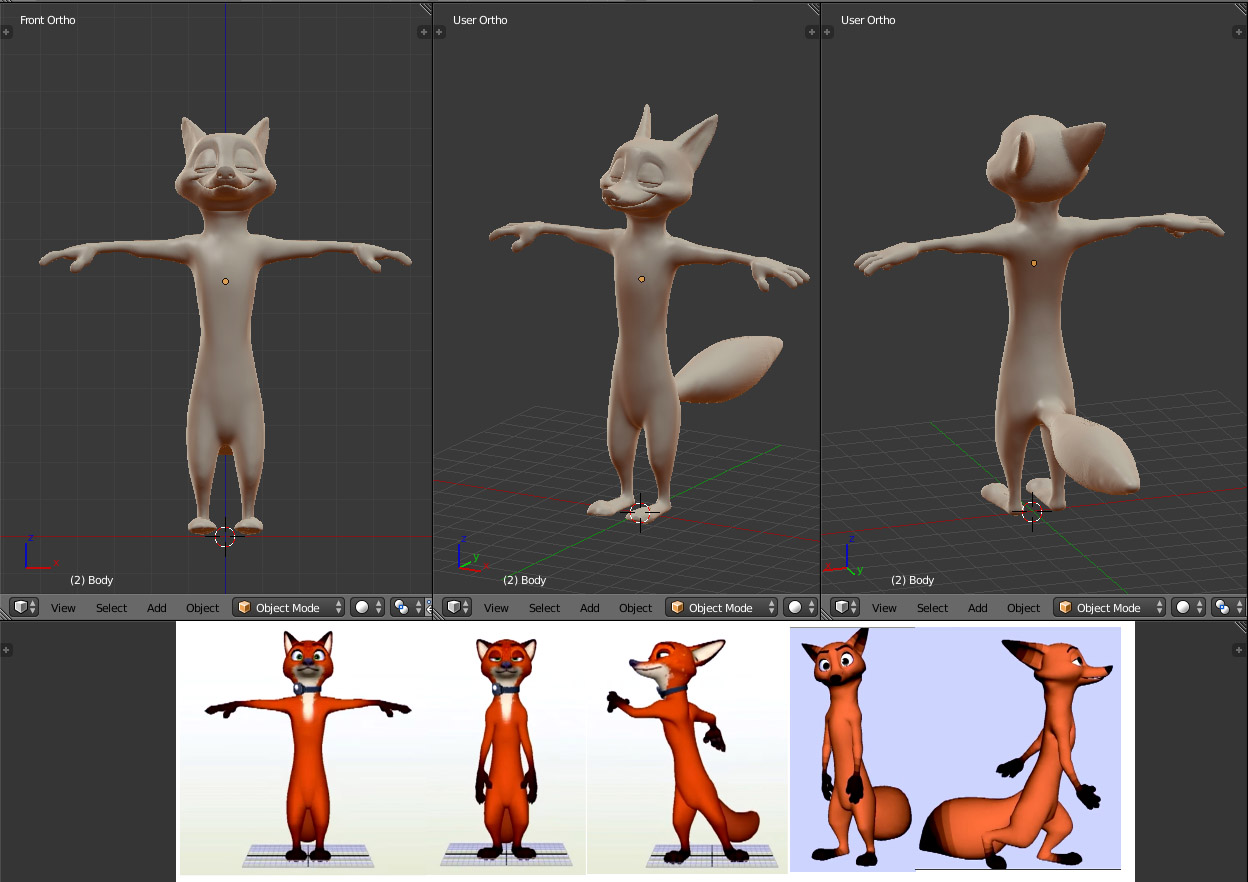
Task: Expand left plus of bottom image editor
Action: pyautogui.click(x=6, y=650)
